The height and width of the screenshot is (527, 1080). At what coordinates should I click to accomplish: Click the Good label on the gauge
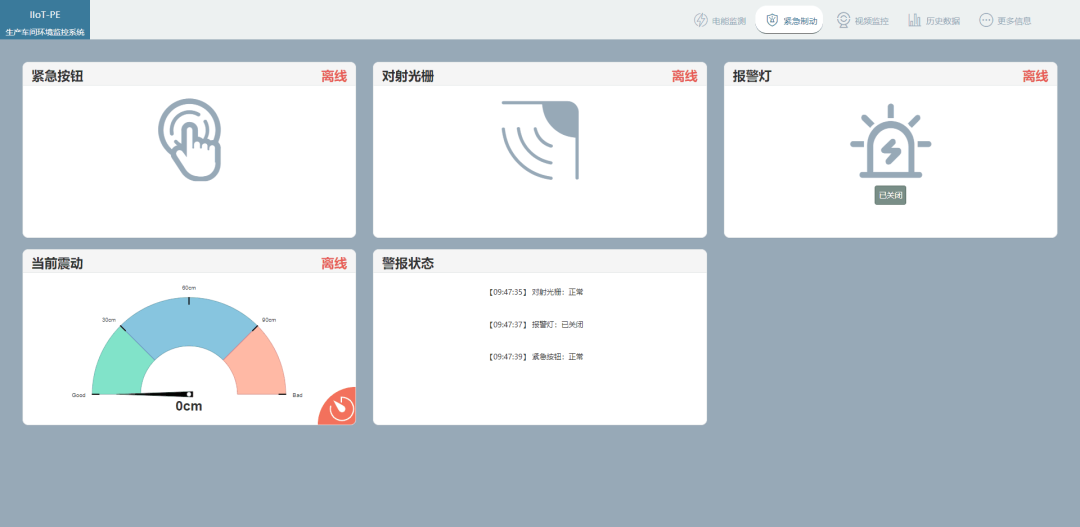(x=79, y=395)
